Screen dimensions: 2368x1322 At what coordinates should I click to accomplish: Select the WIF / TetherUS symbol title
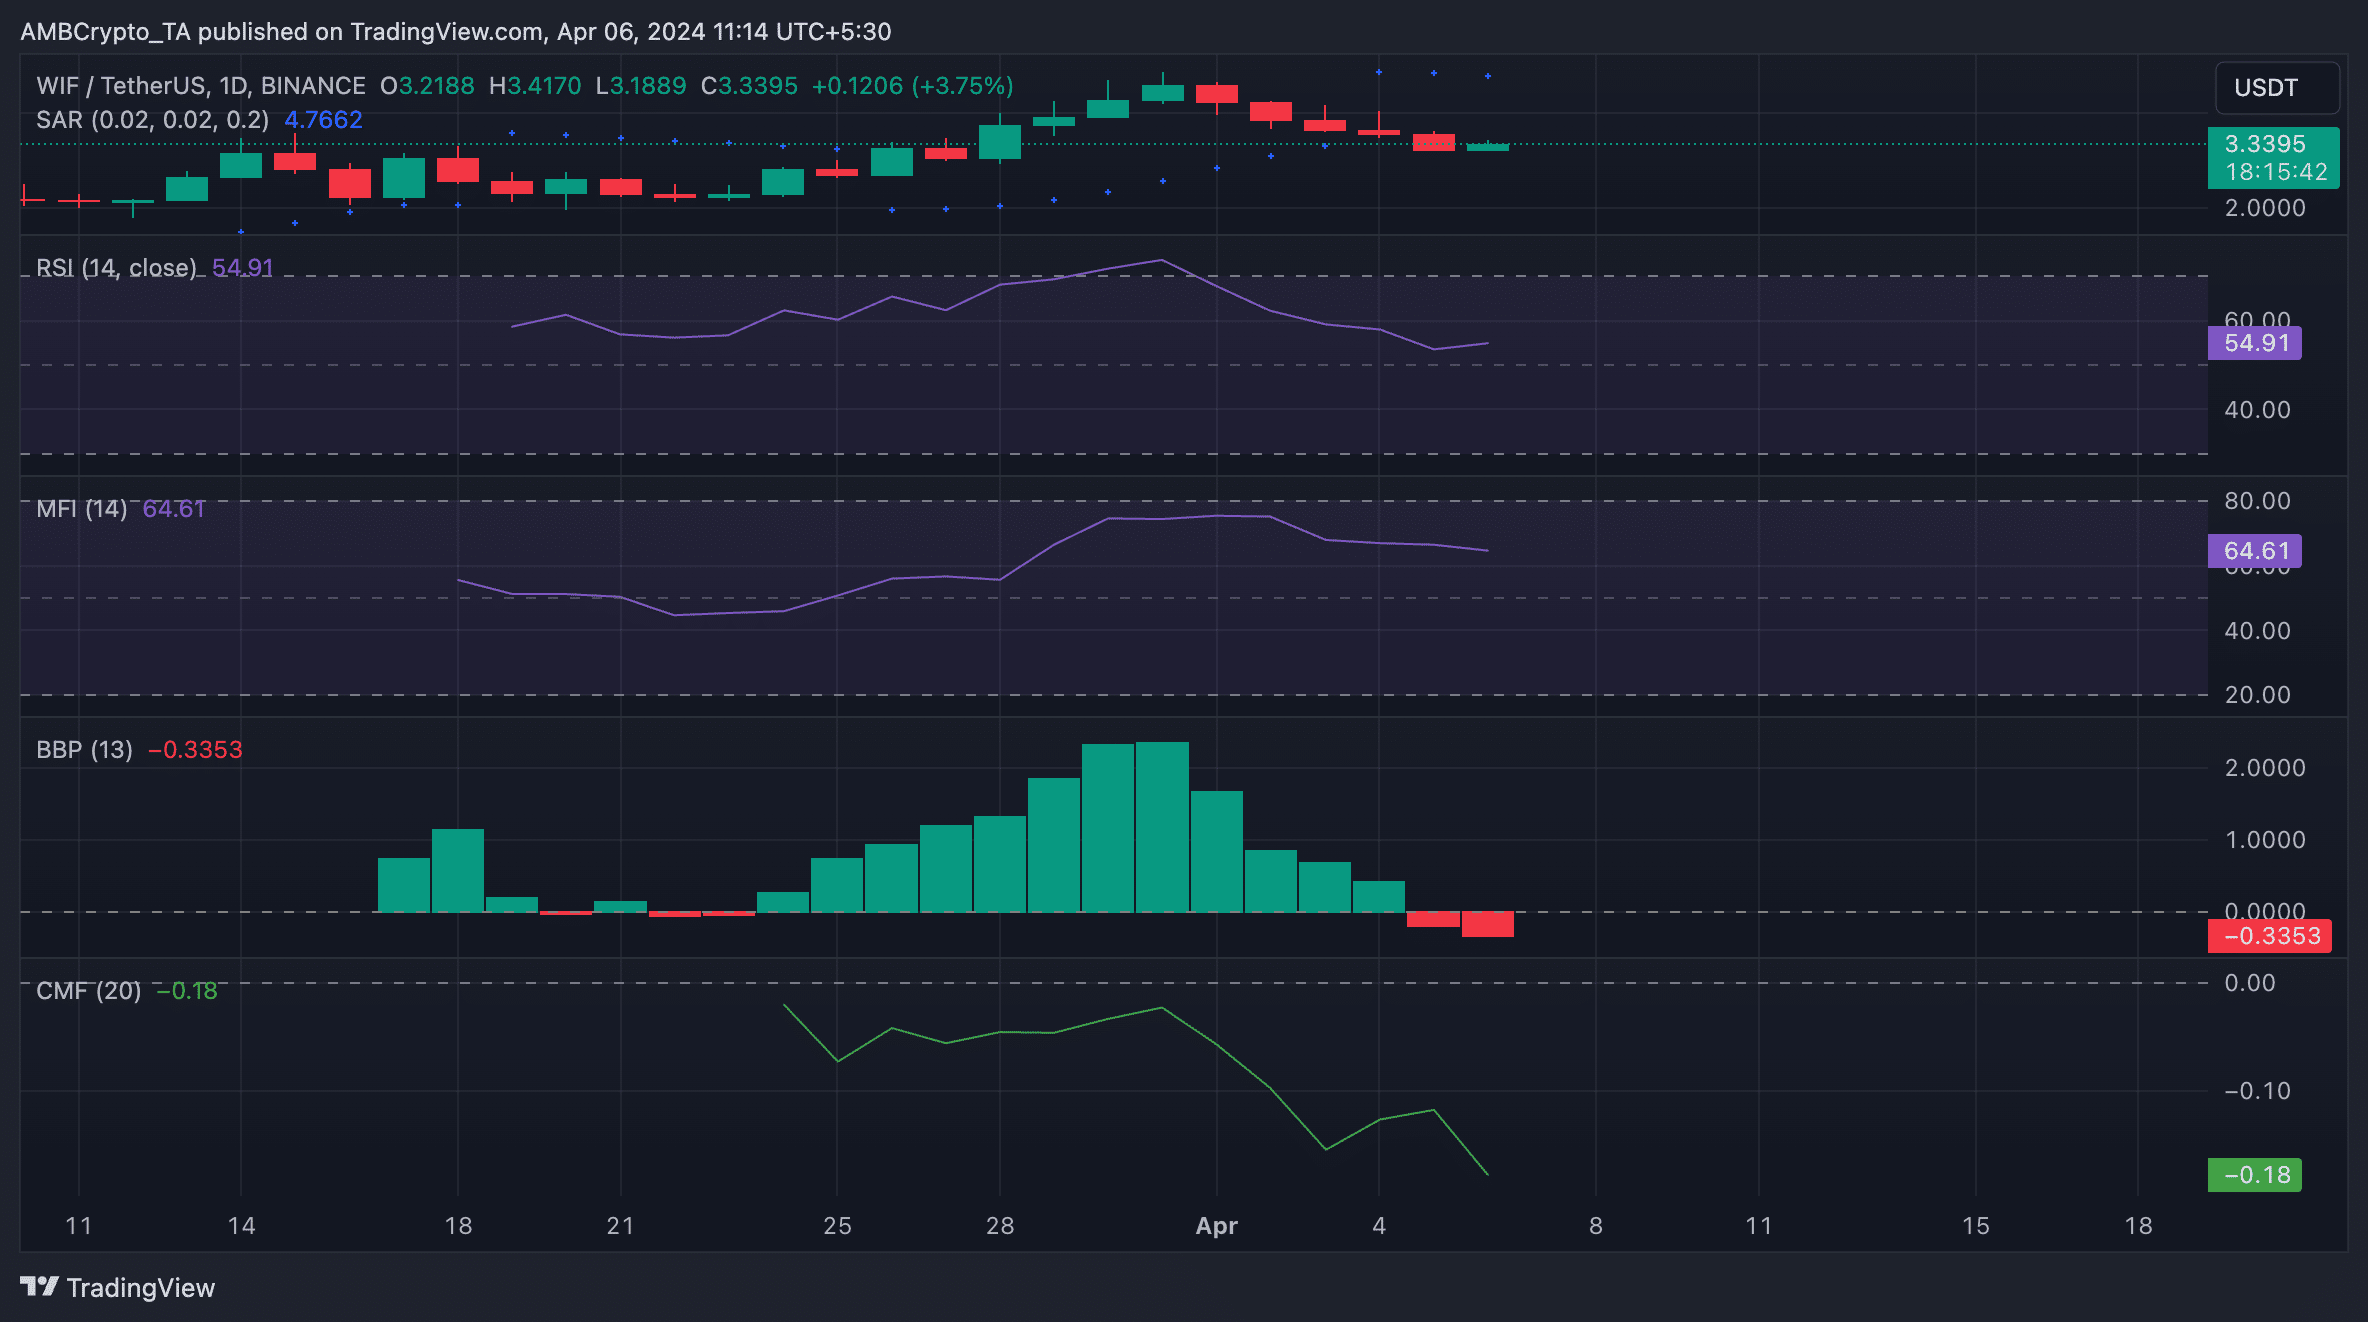coord(201,86)
